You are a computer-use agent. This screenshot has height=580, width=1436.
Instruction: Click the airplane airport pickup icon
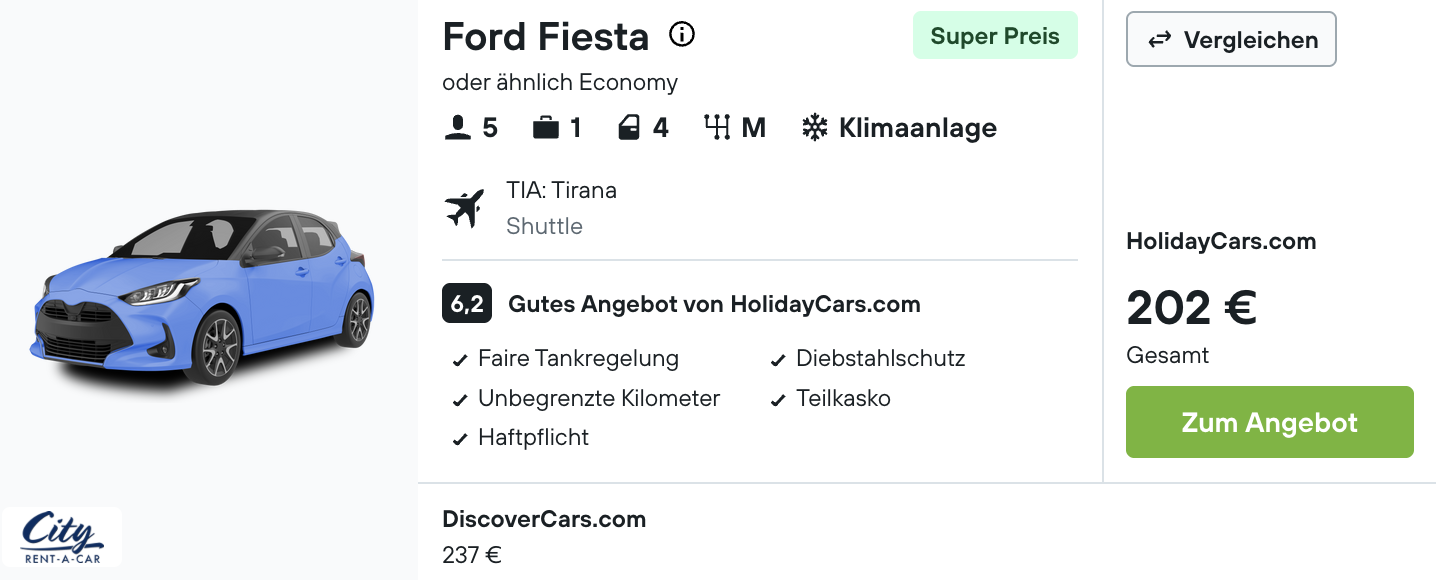point(464,208)
